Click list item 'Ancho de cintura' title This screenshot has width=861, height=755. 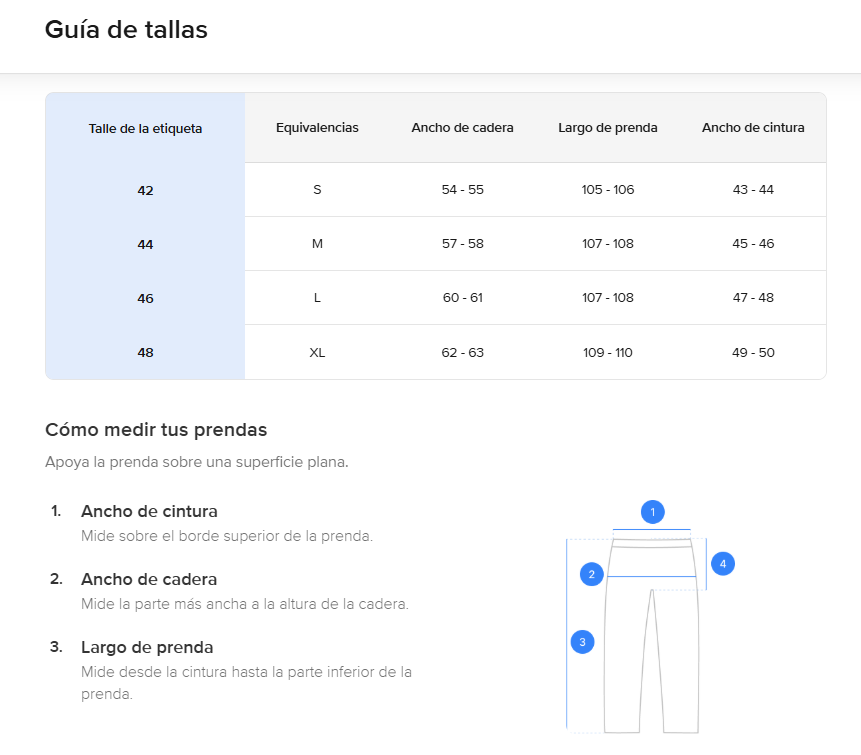[149, 511]
